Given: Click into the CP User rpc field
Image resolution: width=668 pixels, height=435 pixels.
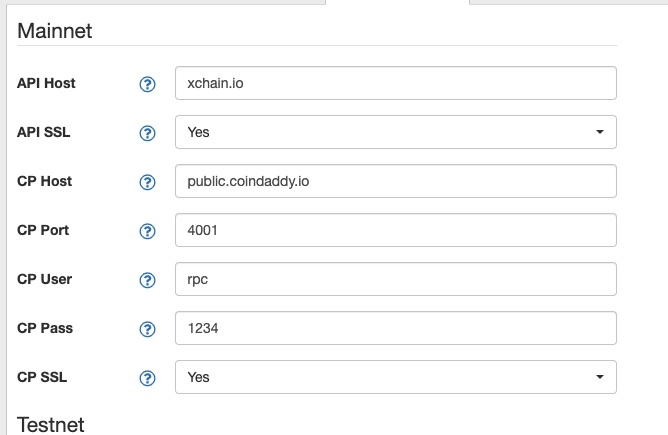Looking at the screenshot, I should point(396,279).
